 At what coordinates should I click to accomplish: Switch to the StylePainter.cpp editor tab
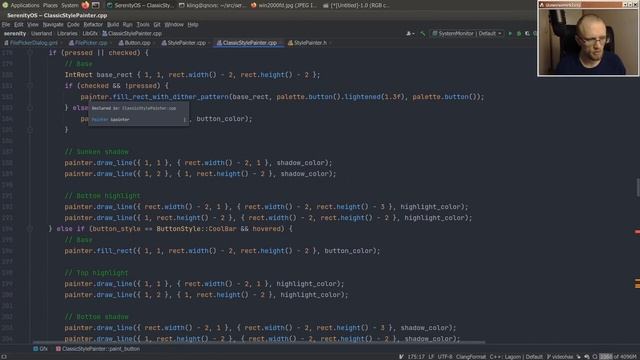[x=184, y=43]
